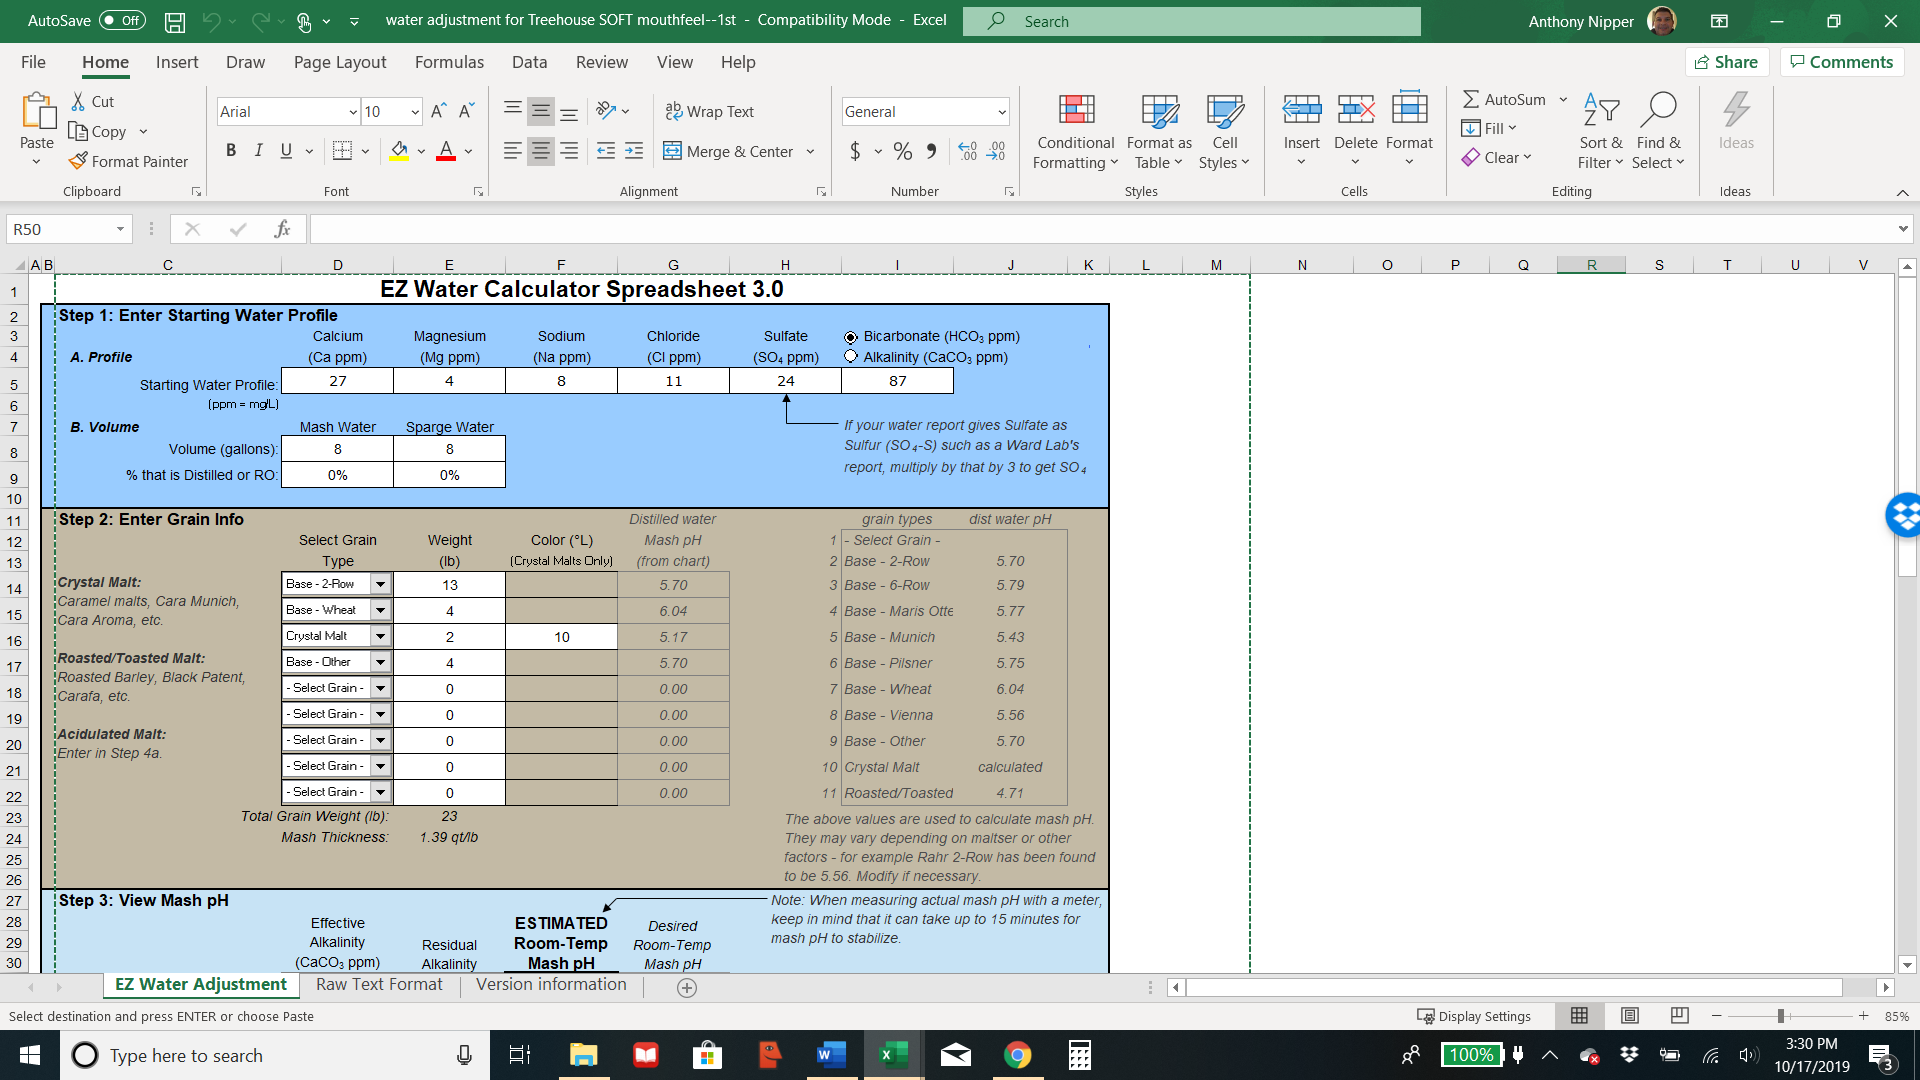1920x1080 pixels.
Task: Open Base - 2-Row grain dropdown
Action: coord(380,584)
